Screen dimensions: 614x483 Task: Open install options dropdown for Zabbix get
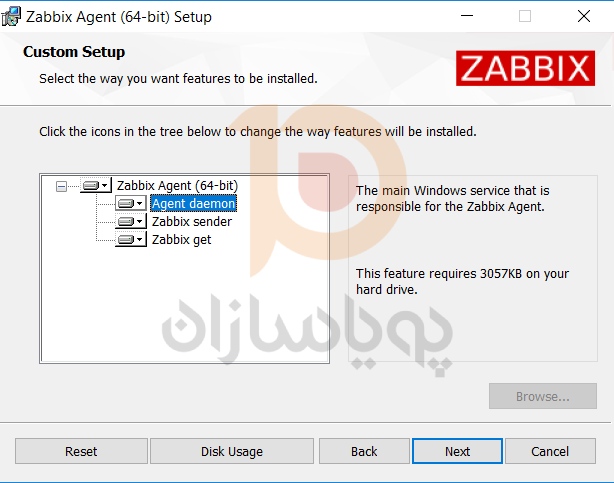(140, 239)
